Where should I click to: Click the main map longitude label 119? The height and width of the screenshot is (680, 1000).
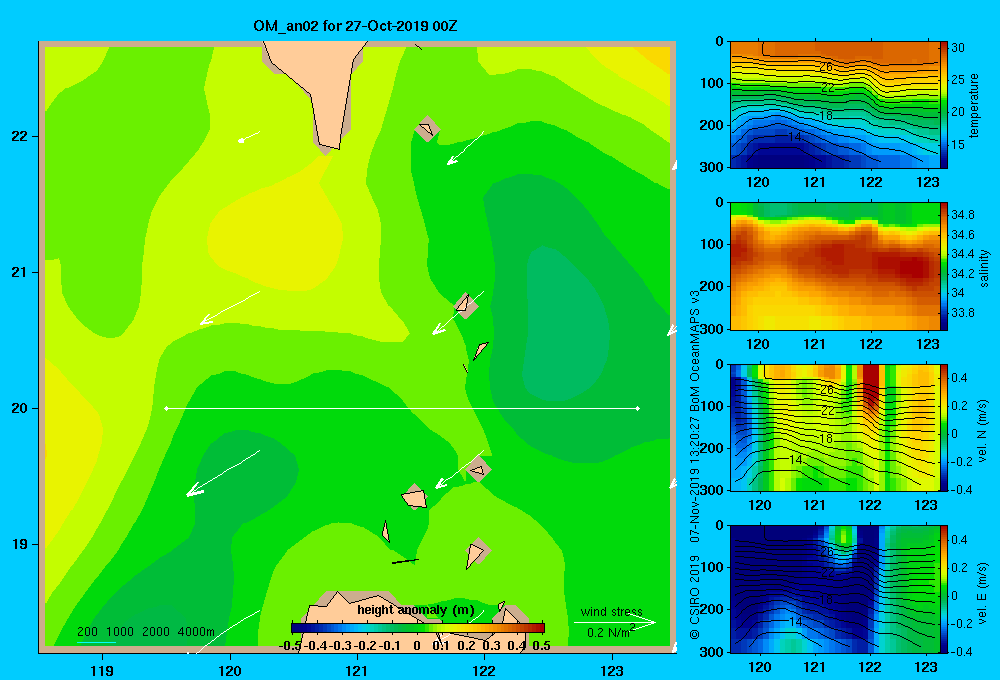(103, 671)
